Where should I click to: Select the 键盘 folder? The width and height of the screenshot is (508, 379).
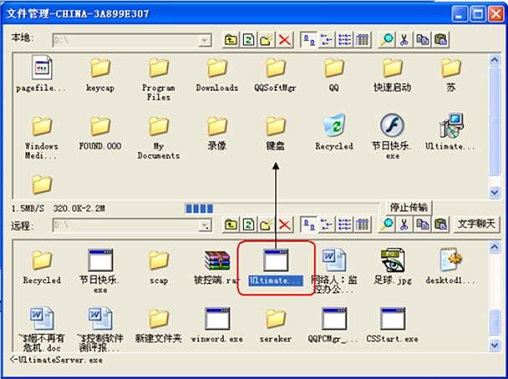pyautogui.click(x=275, y=133)
